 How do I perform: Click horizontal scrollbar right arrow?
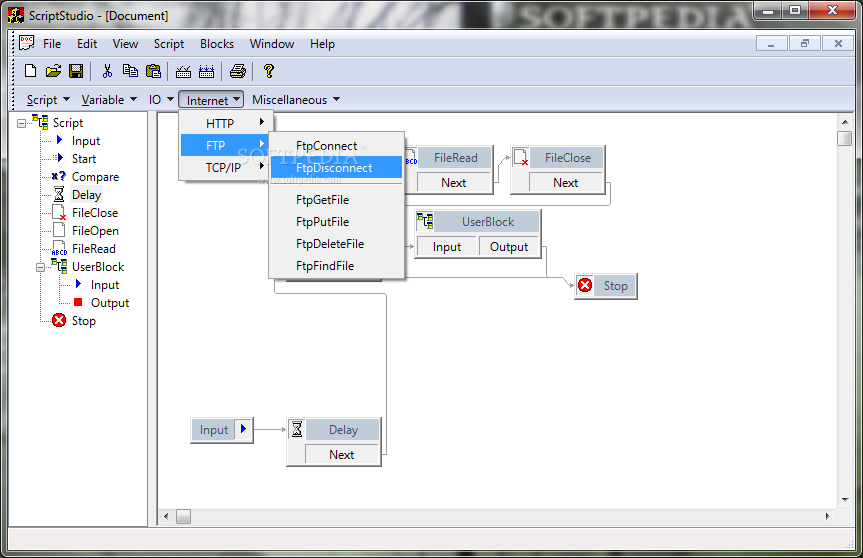click(827, 516)
